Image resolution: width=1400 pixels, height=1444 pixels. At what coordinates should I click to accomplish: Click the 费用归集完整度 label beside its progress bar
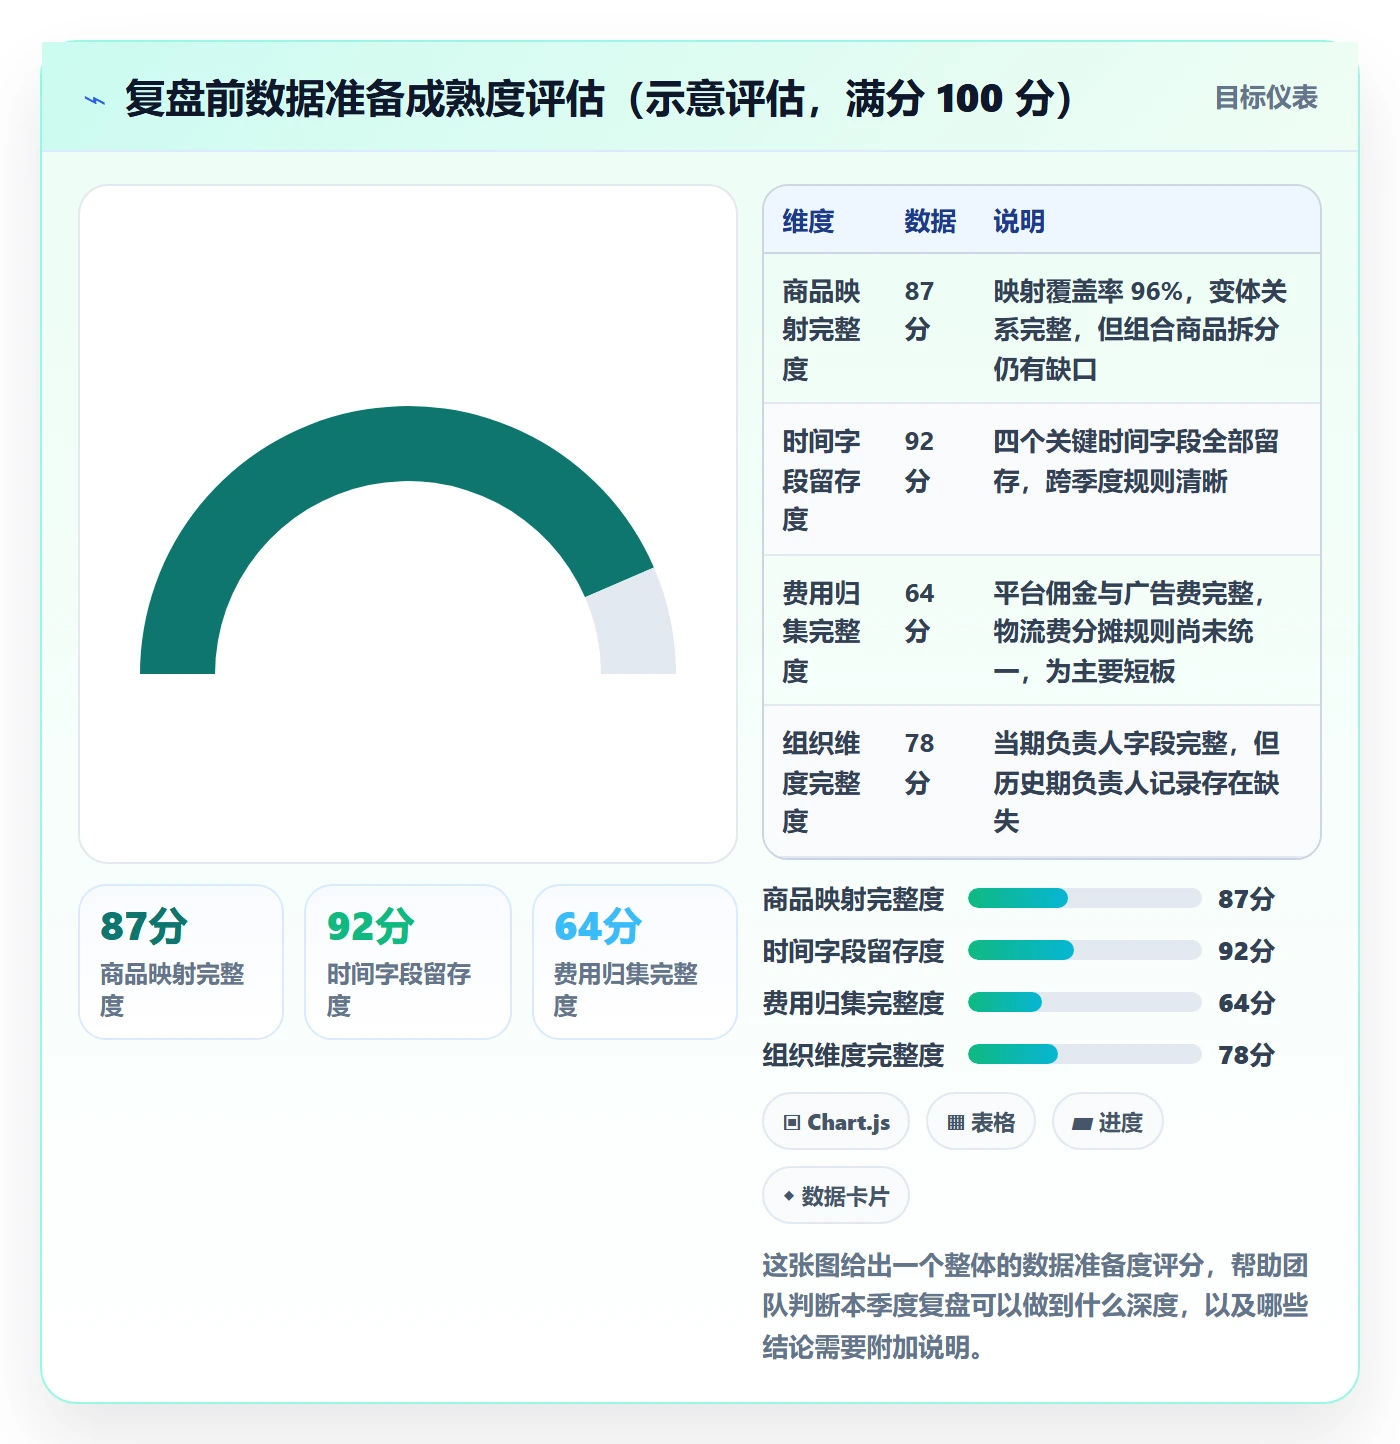853,1003
